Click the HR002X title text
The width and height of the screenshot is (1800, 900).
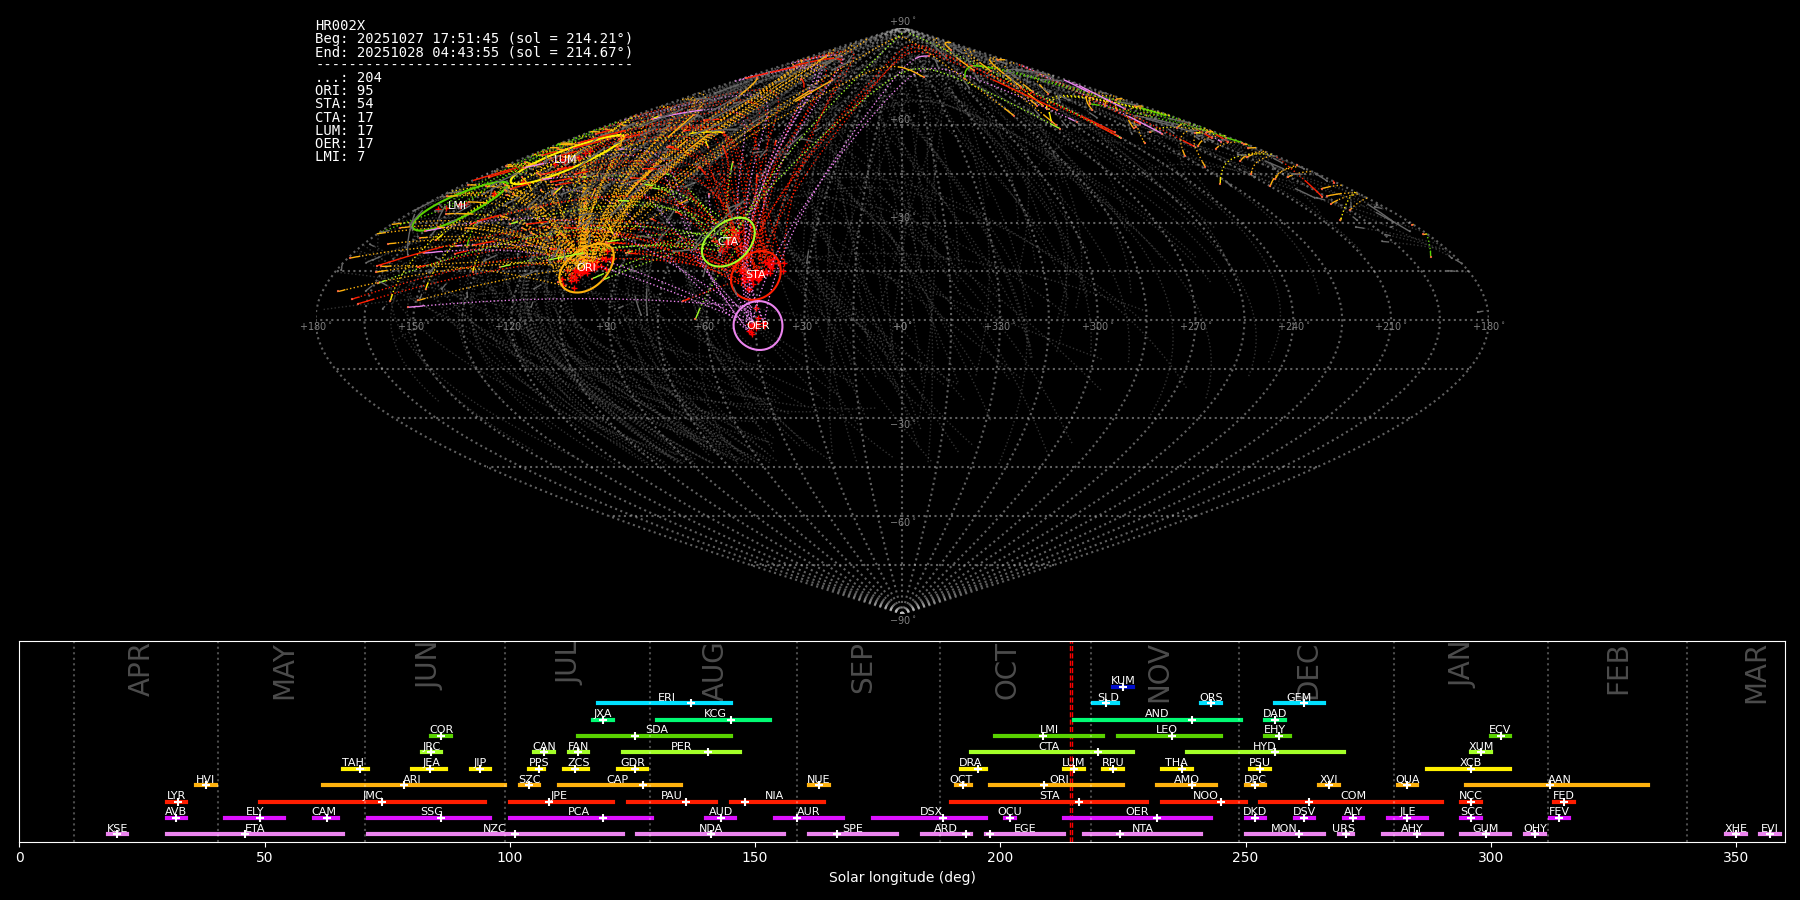[x=340, y=26]
